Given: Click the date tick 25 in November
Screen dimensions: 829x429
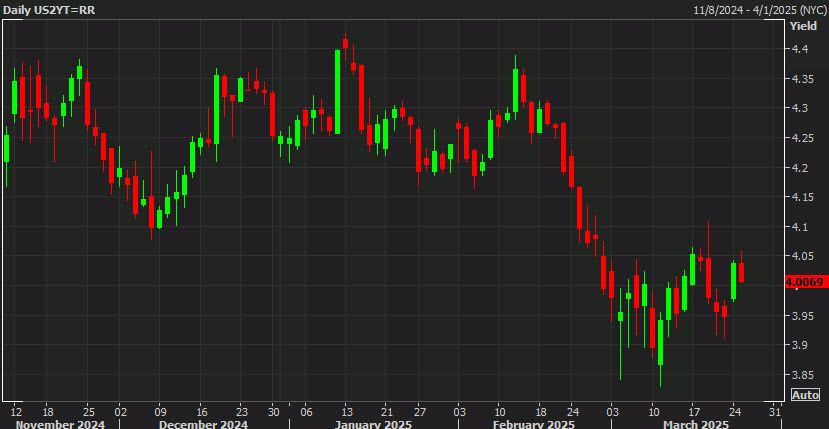Looking at the screenshot, I should click(x=88, y=412).
